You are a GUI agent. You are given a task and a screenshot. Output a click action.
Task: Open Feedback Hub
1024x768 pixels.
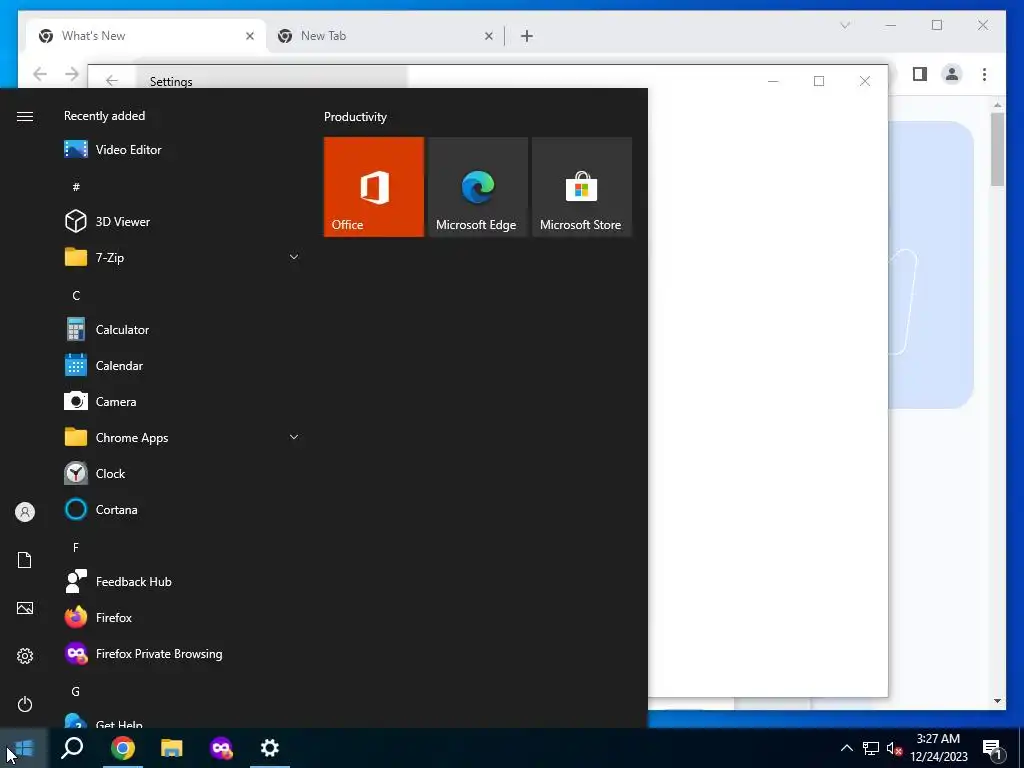(182, 582)
